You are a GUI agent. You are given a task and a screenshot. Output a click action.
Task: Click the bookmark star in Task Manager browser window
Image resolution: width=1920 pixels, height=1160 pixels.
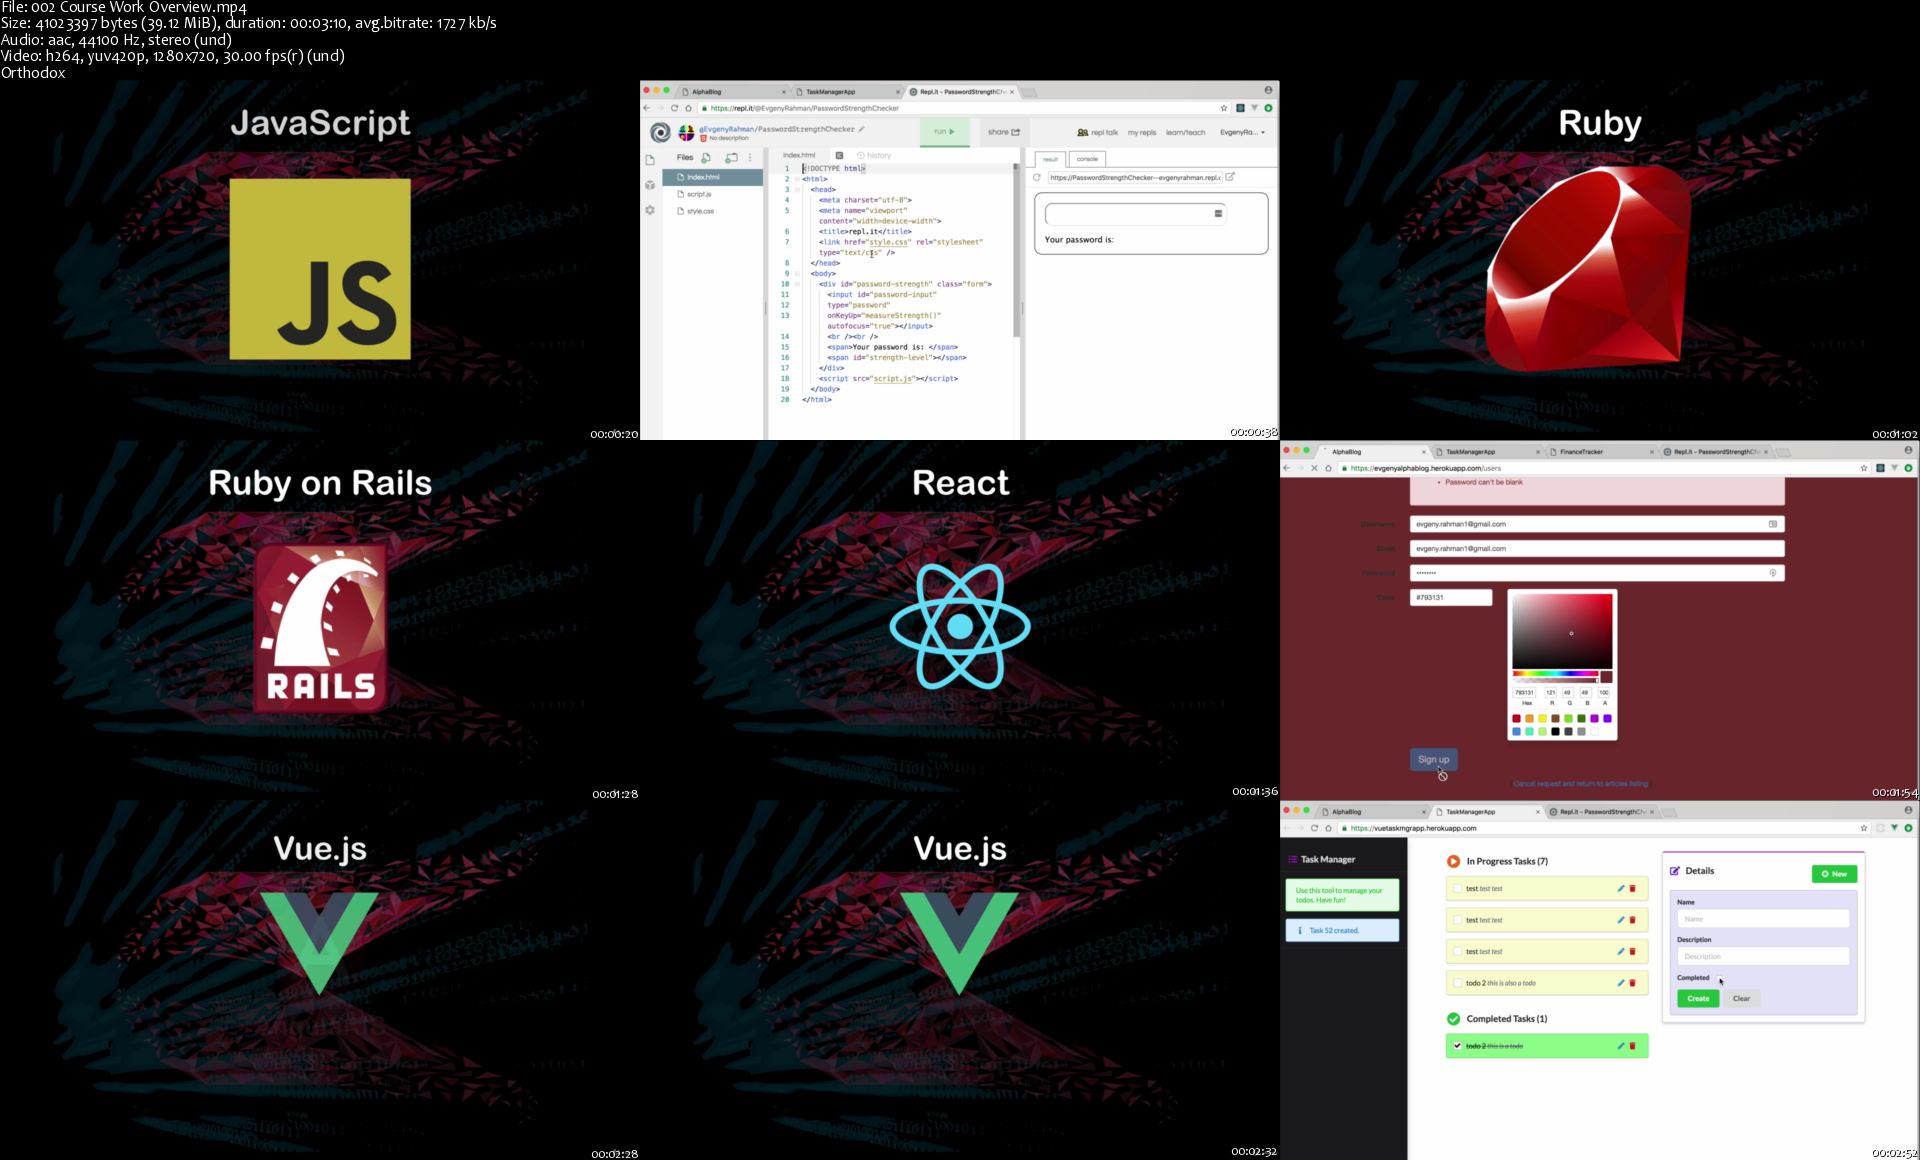click(x=1864, y=828)
